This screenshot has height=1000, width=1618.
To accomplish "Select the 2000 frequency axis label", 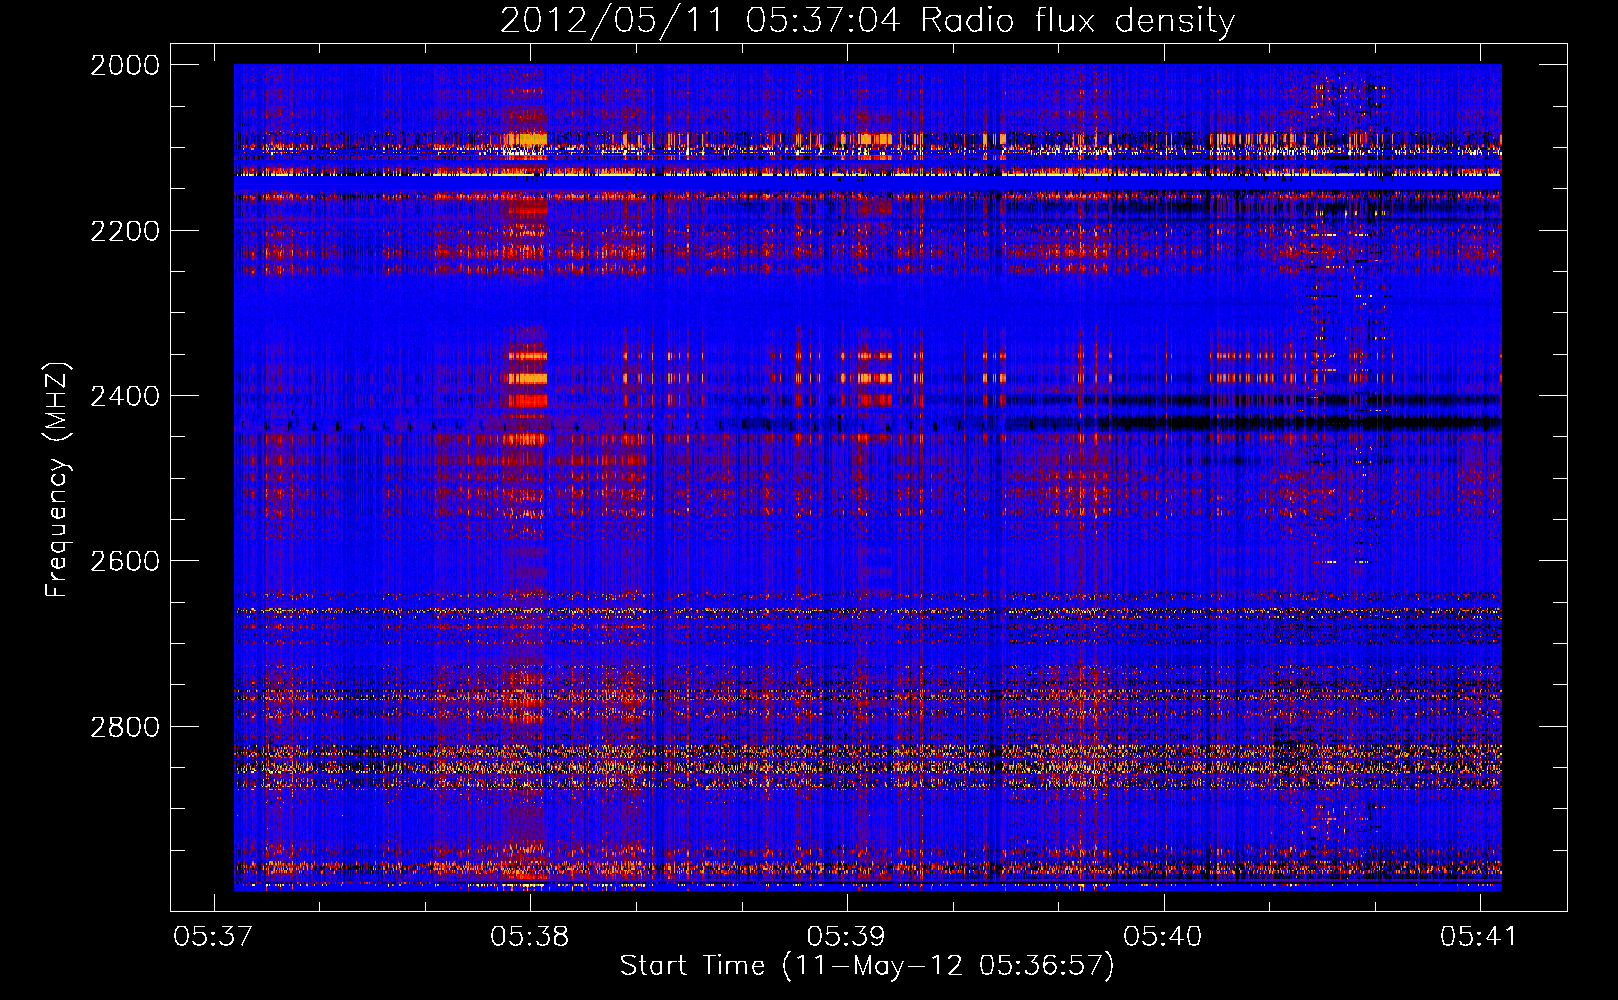I will pyautogui.click(x=125, y=65).
